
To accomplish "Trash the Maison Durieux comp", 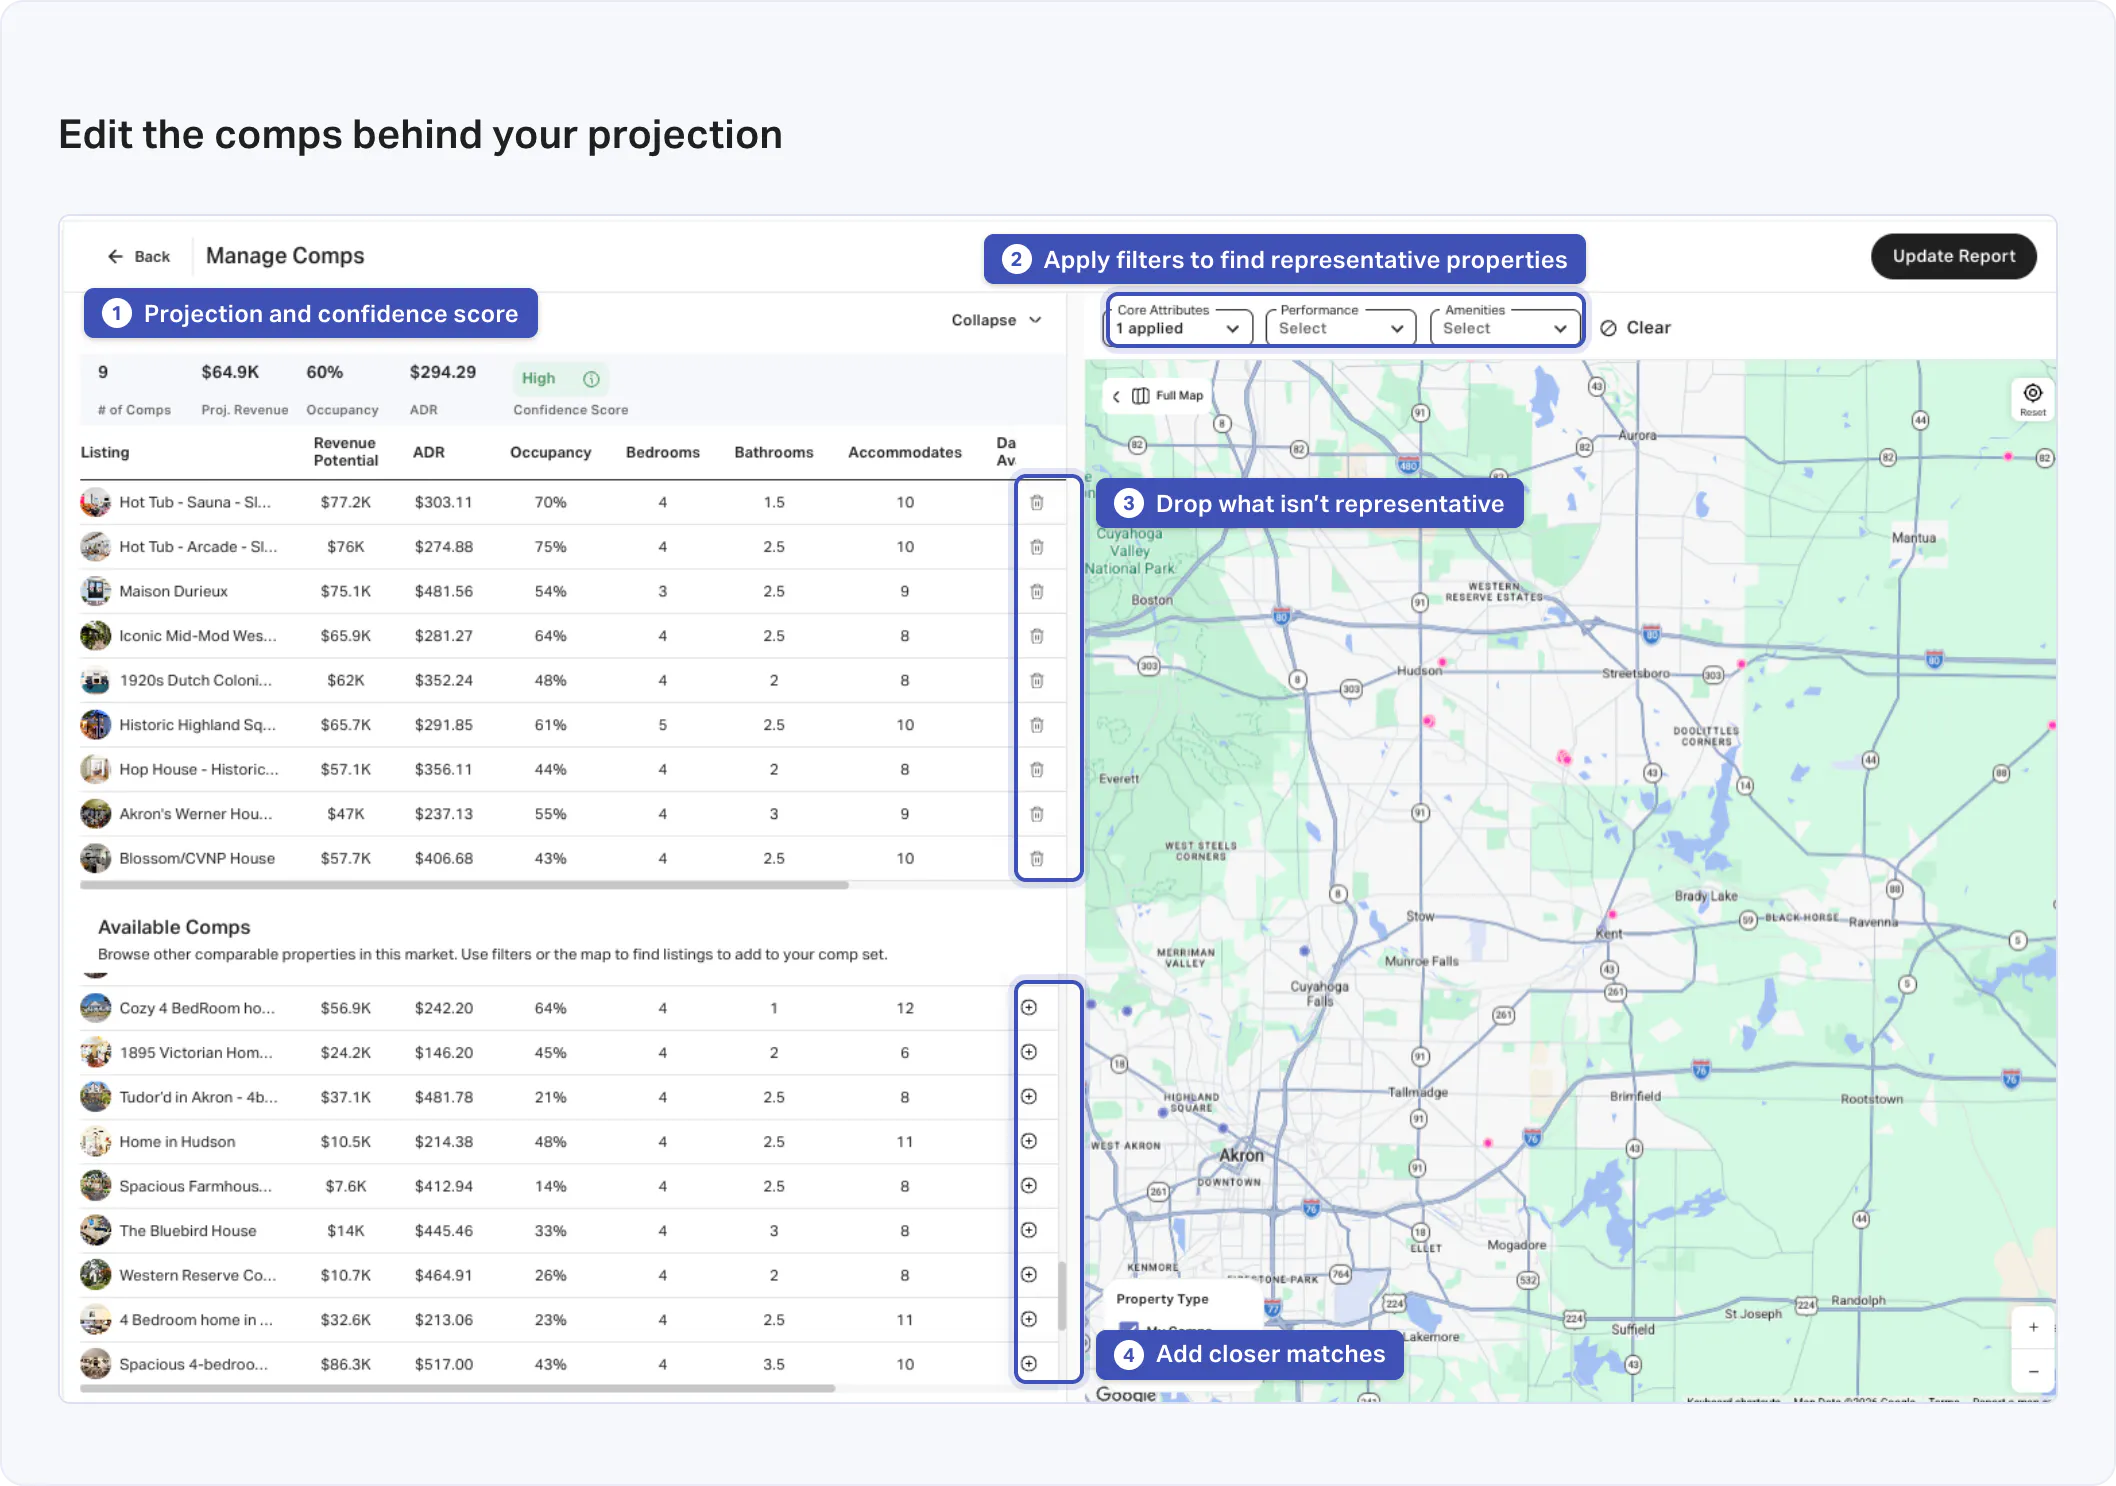I will pyautogui.click(x=1037, y=591).
